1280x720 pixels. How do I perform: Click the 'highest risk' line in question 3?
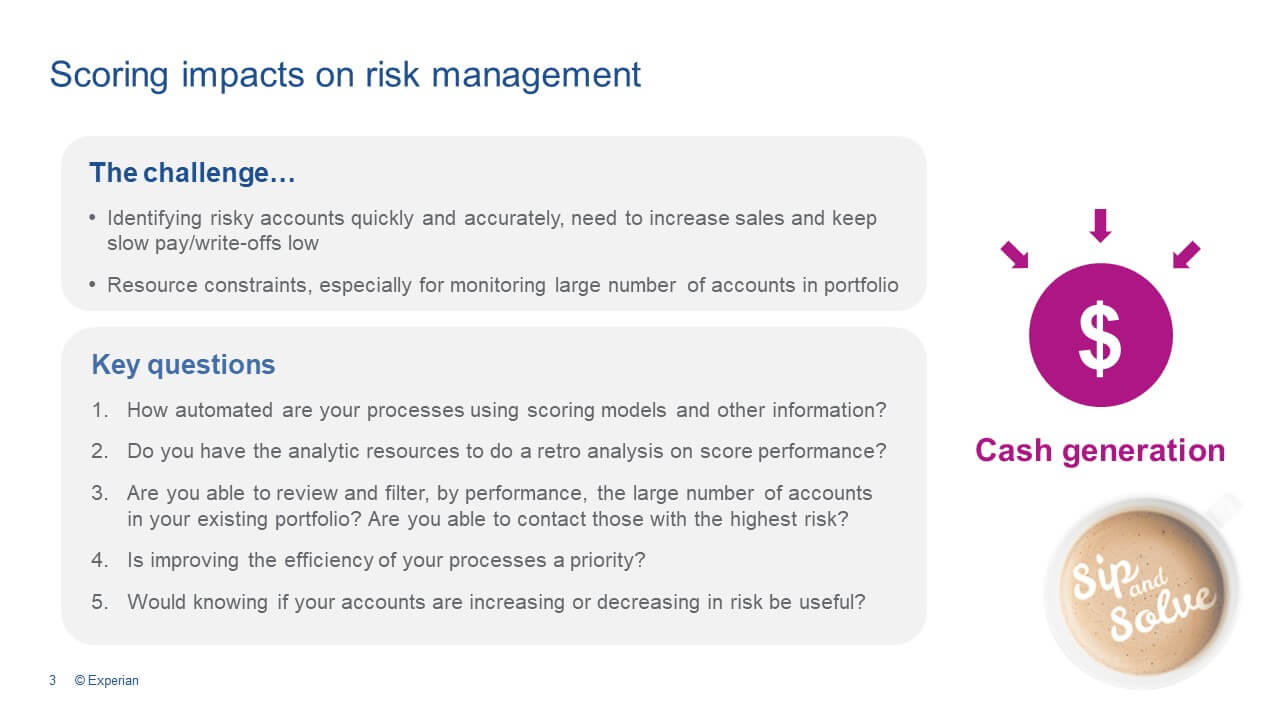[486, 518]
